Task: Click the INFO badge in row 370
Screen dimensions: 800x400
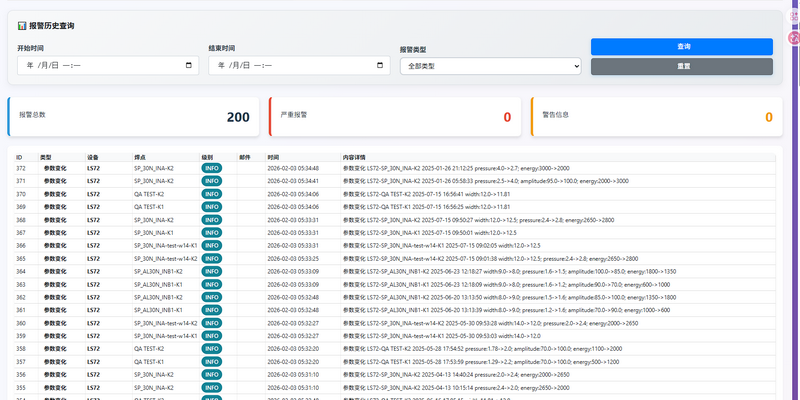Action: pos(211,194)
